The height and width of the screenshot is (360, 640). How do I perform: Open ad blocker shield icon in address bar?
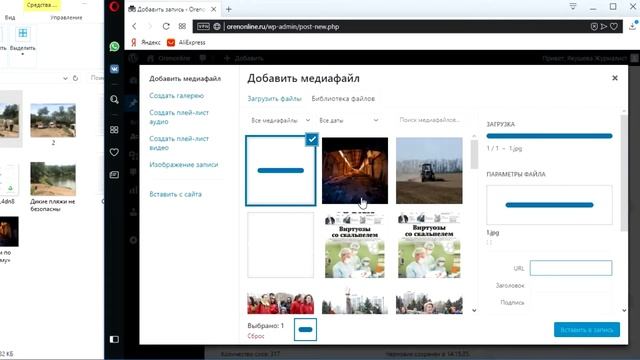(x=594, y=27)
